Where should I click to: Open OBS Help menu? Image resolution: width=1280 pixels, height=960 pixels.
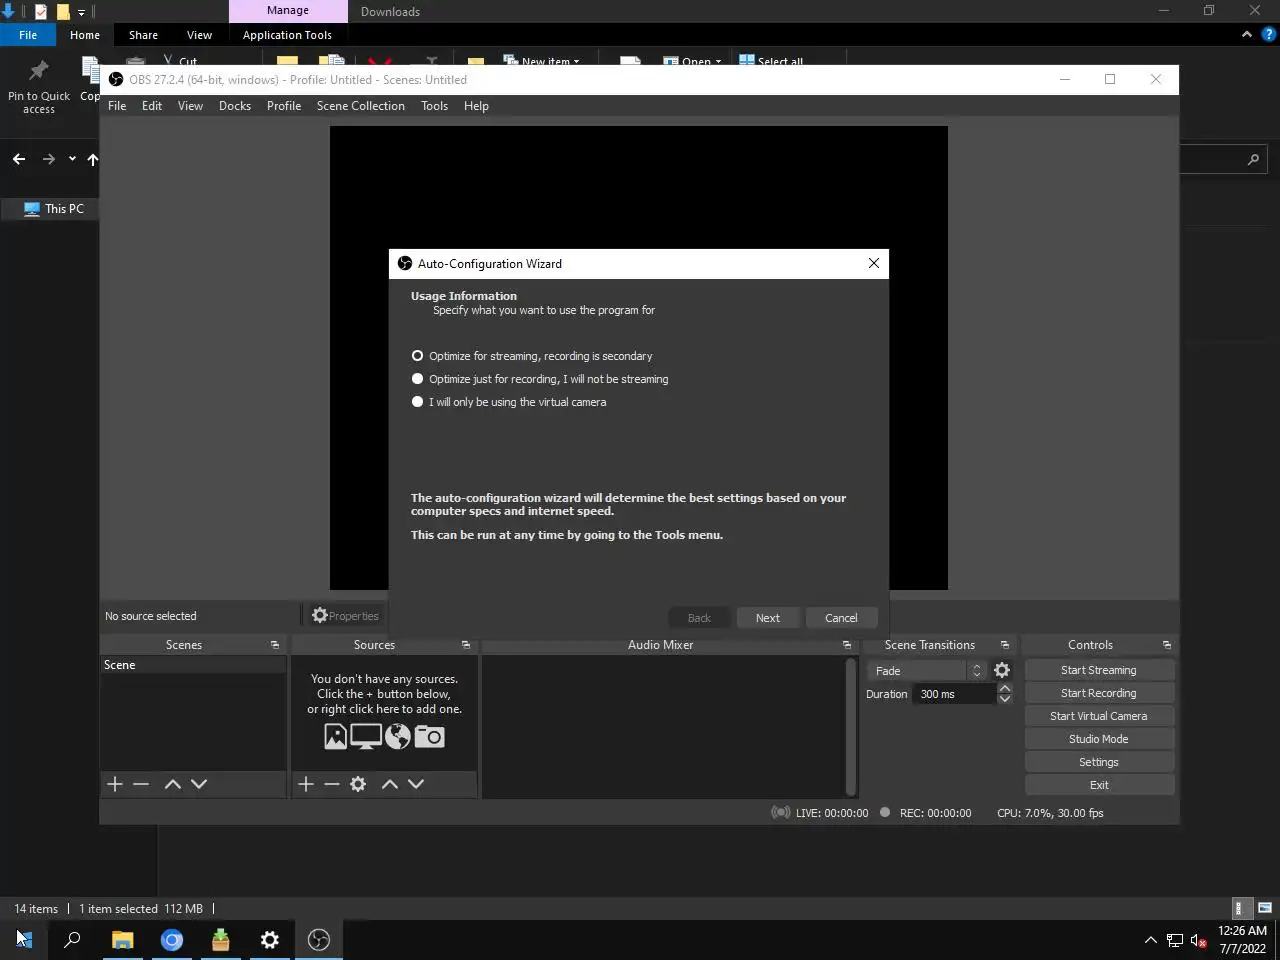pos(476,106)
